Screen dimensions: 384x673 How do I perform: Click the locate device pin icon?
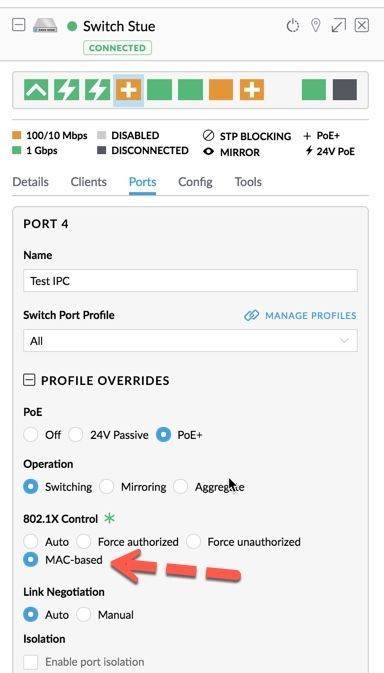tap(315, 26)
